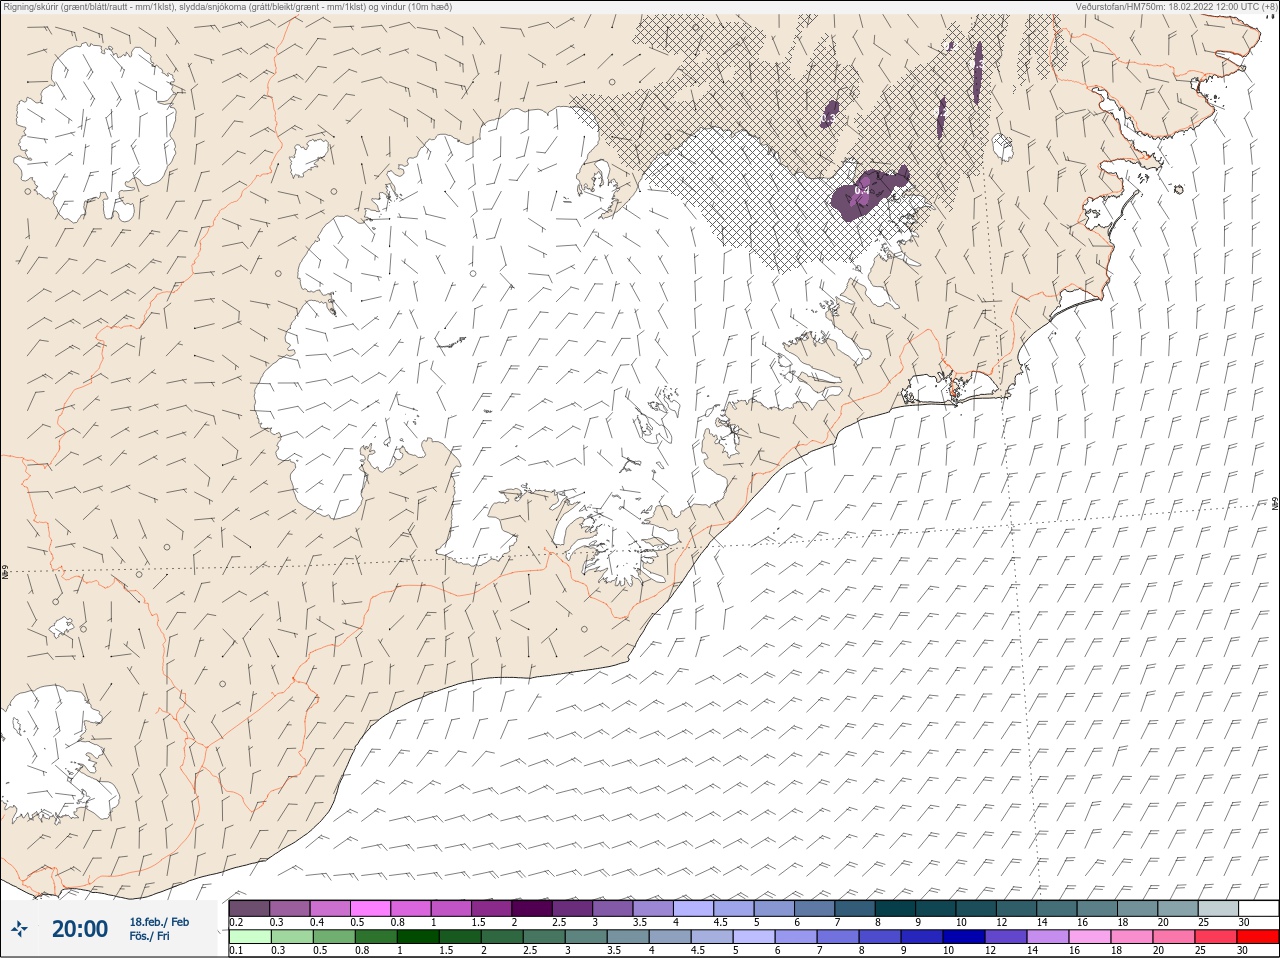Click the Veðurstofan logo icon beside 20:00

(x=19, y=929)
